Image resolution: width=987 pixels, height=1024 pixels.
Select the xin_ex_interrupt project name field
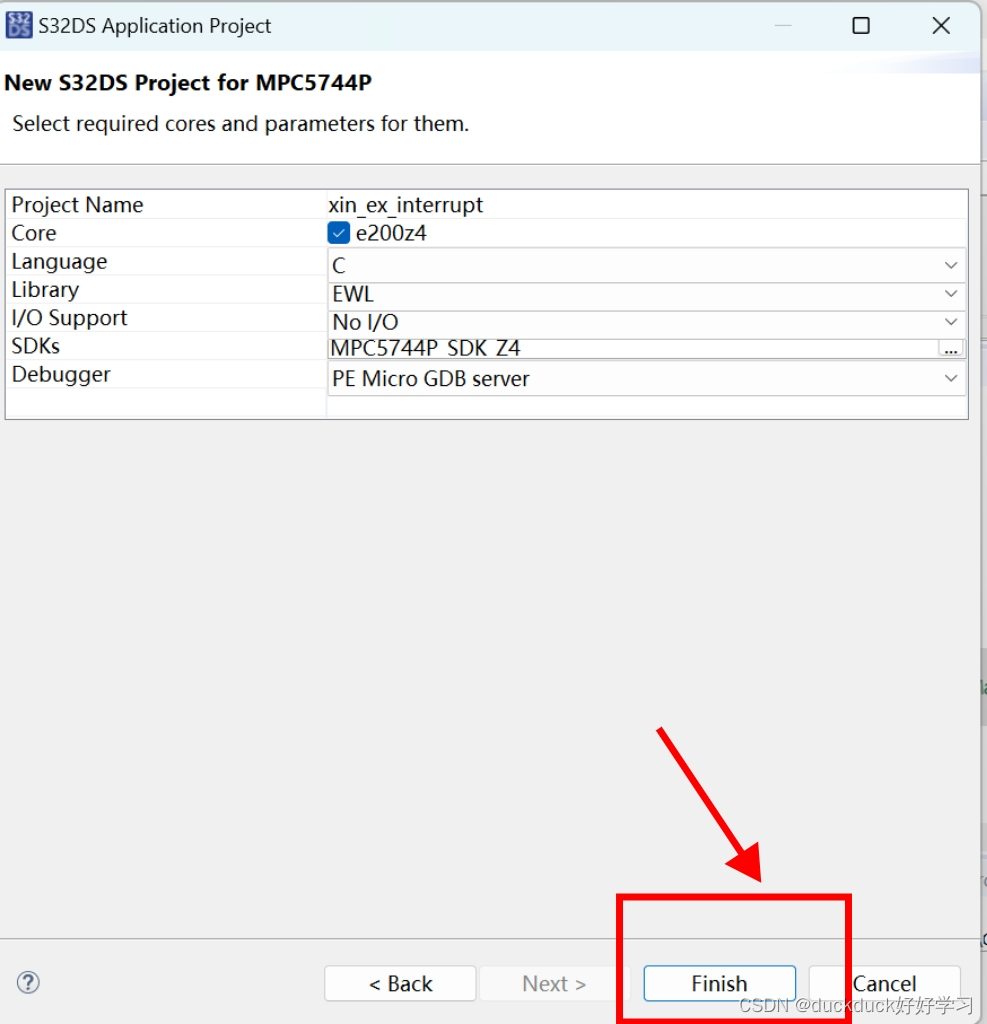coord(646,204)
